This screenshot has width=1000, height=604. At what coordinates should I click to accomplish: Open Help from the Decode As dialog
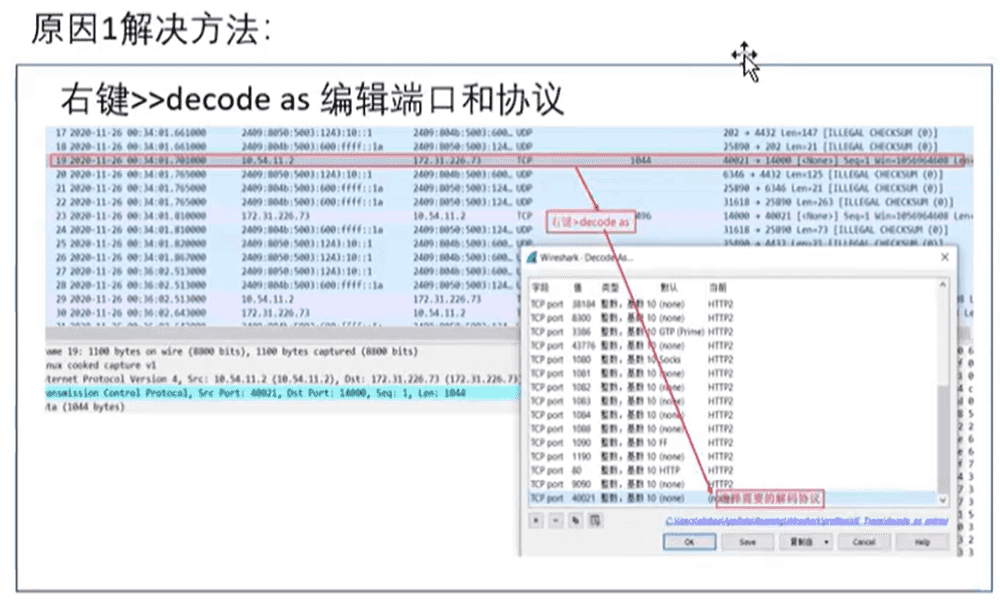coord(921,541)
